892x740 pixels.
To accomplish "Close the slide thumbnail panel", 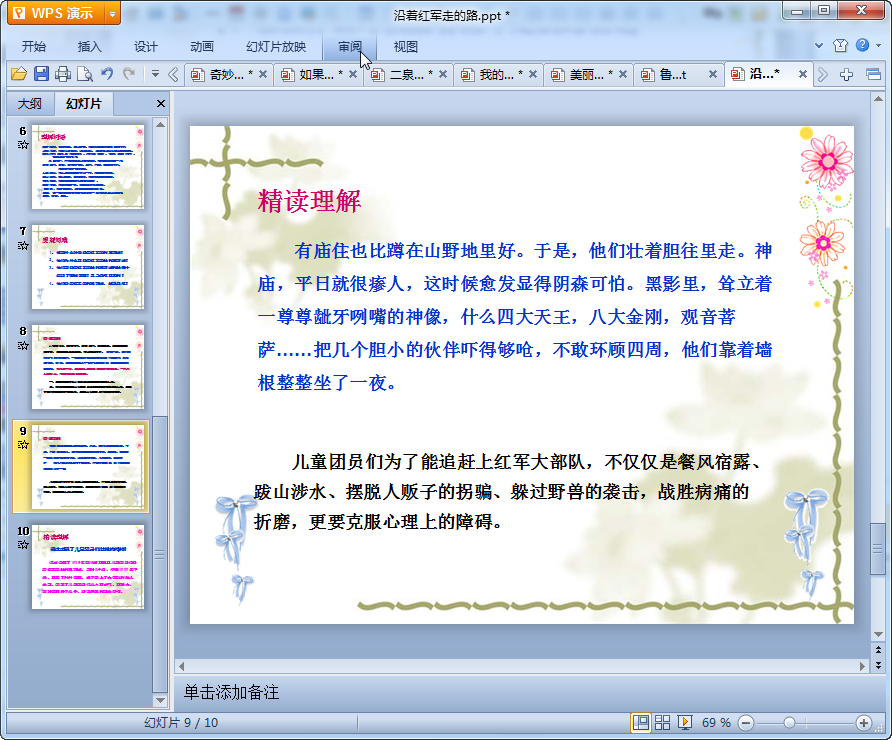I will point(161,104).
